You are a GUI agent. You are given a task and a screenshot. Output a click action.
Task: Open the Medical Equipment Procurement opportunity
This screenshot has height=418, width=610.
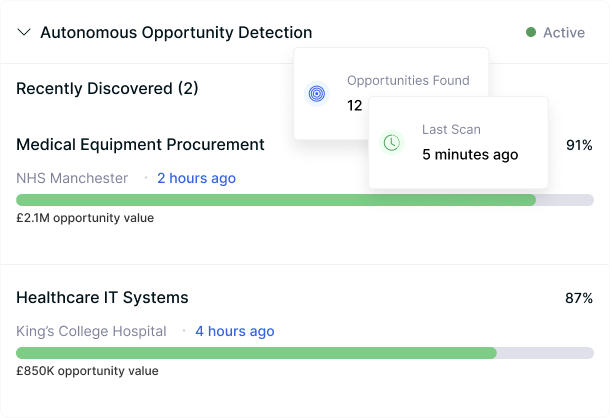point(140,145)
